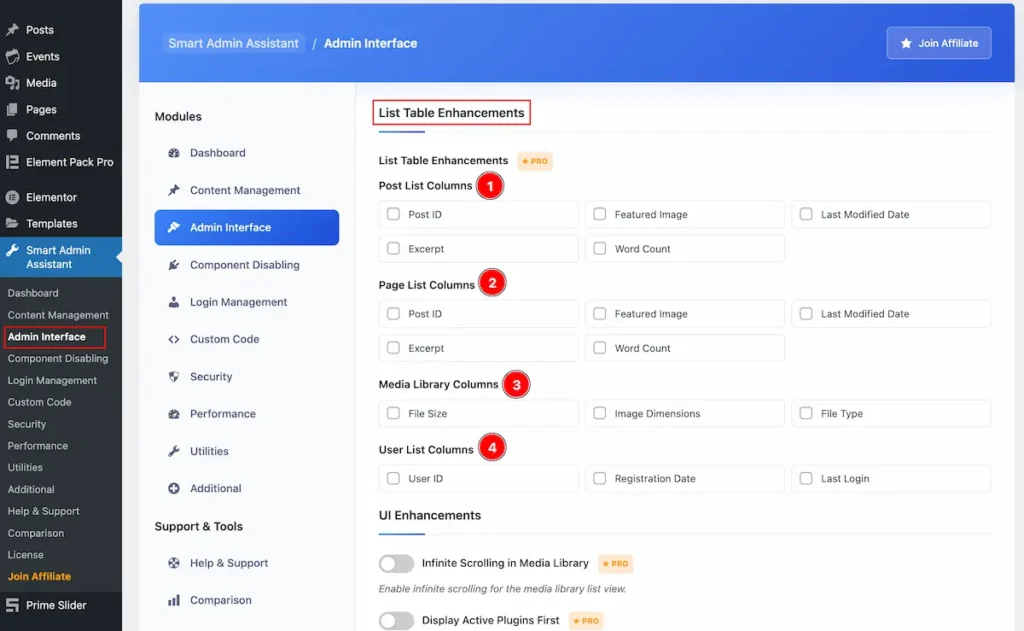Click the star icon in Join Affiliate button

point(906,43)
